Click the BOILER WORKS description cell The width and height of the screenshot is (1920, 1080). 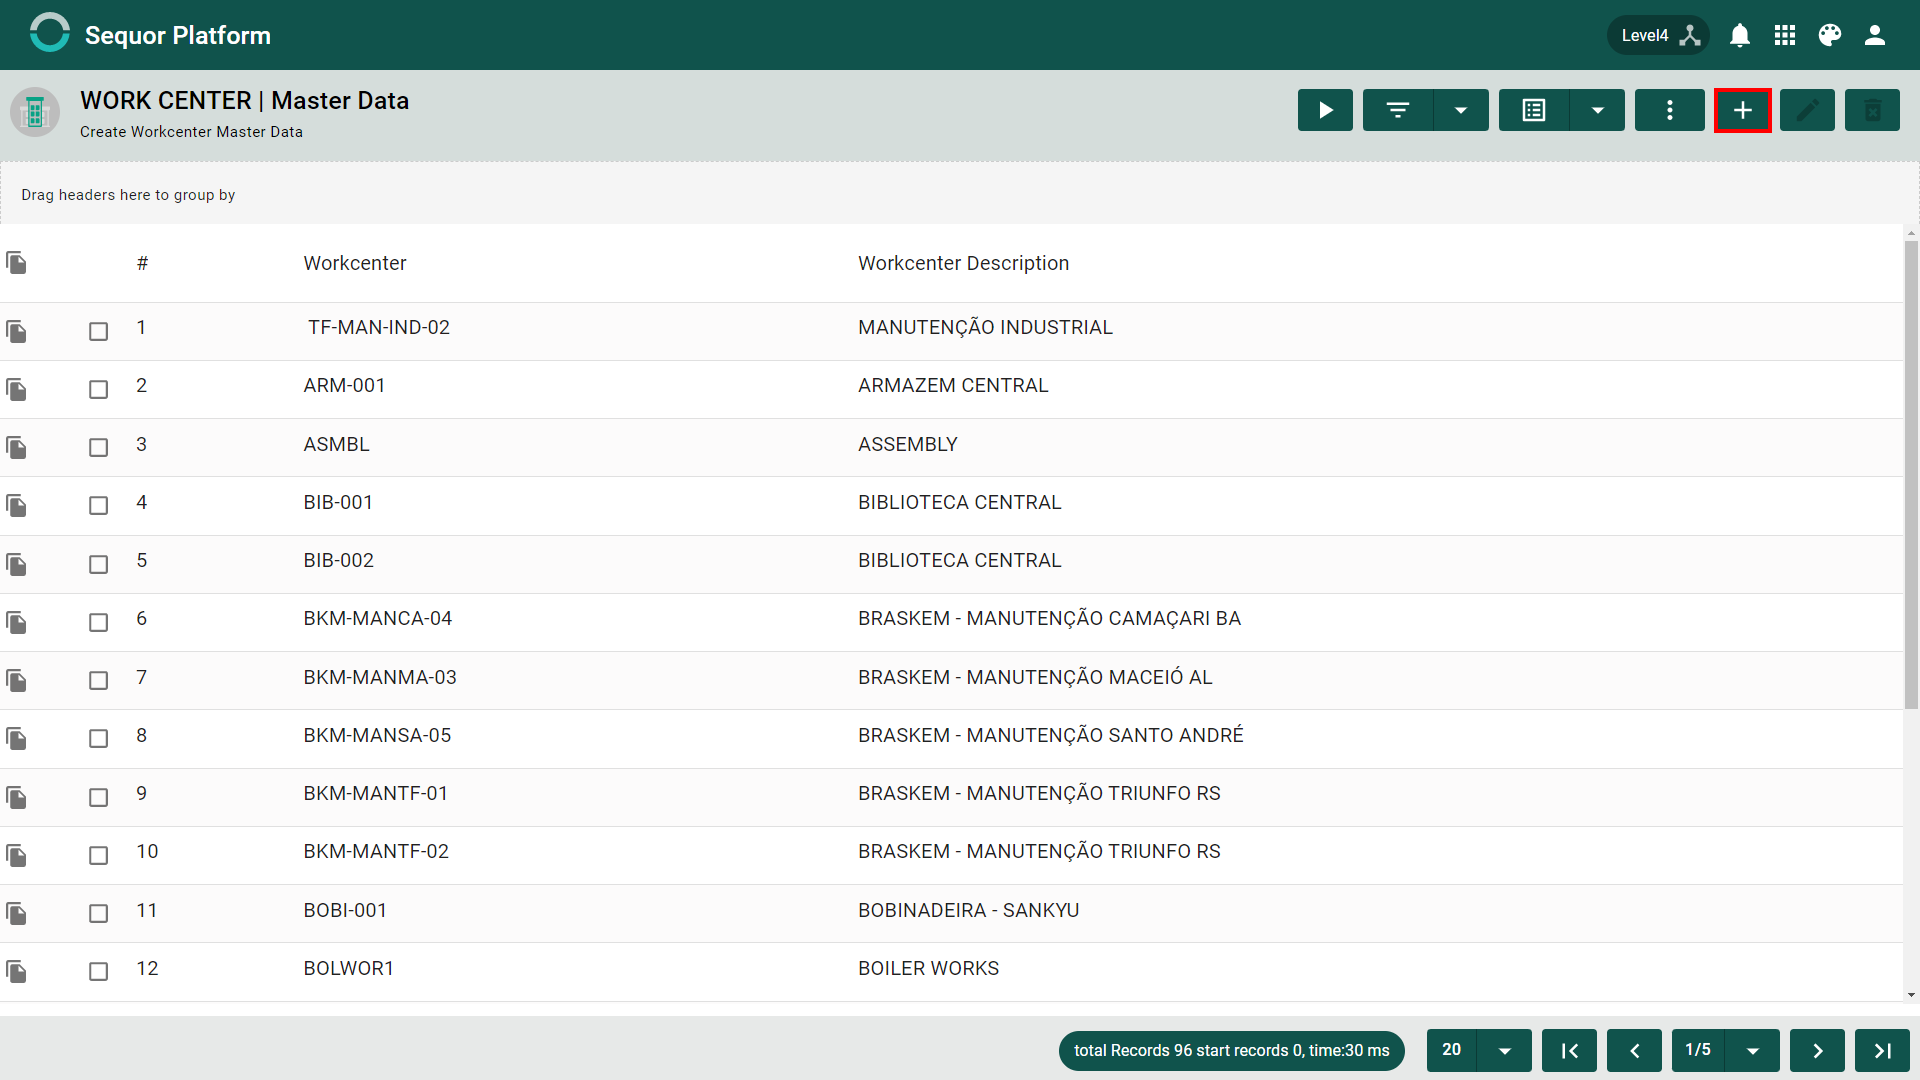(x=928, y=968)
